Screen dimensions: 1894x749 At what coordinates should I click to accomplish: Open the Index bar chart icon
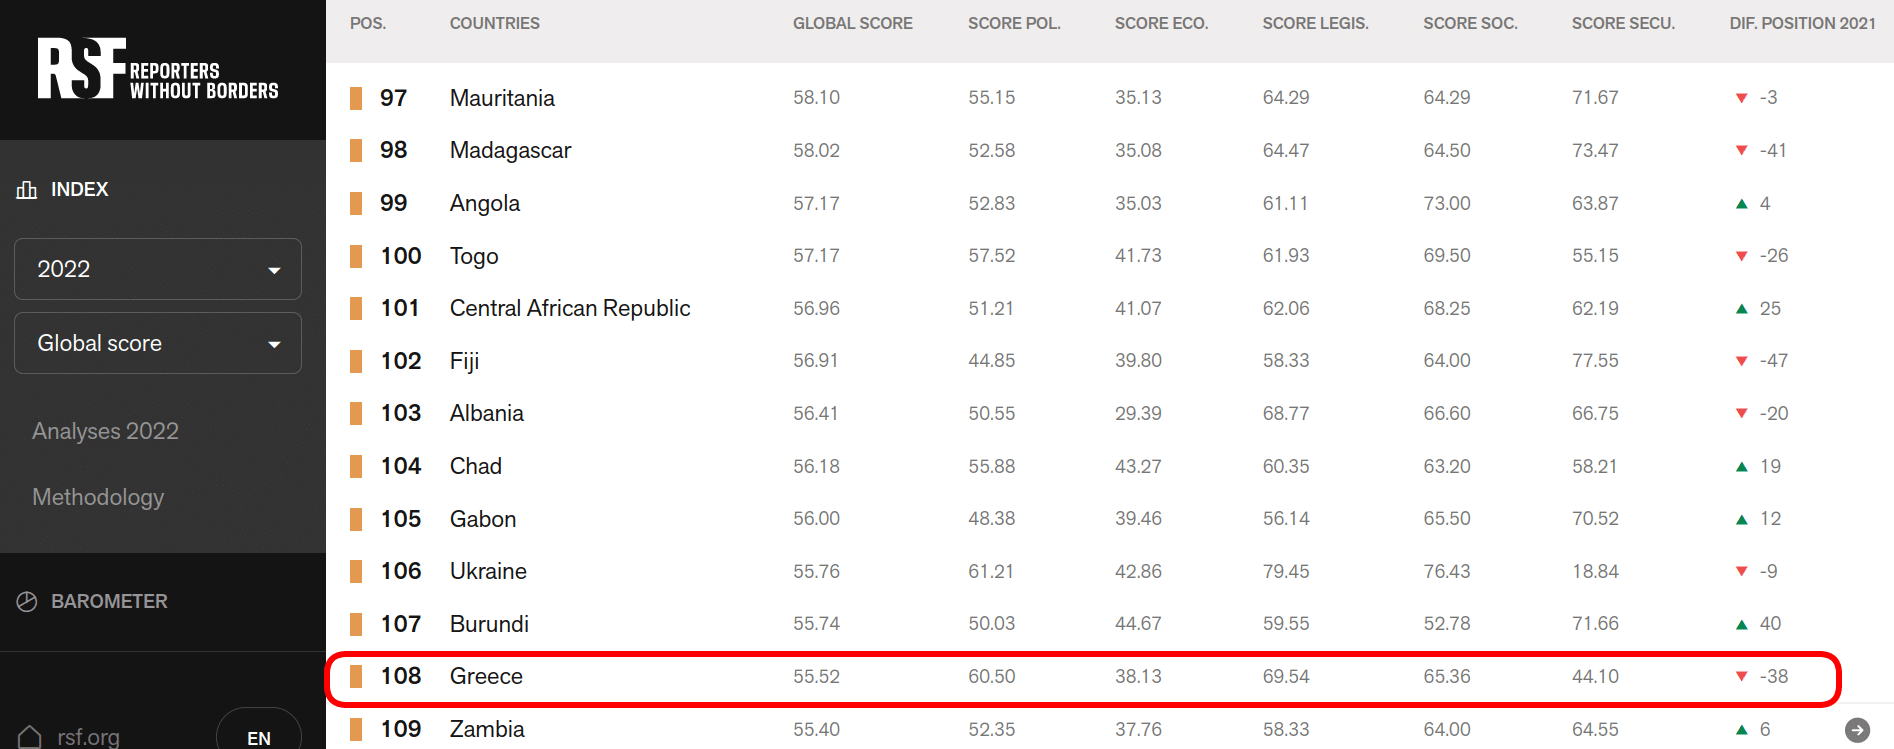point(27,190)
